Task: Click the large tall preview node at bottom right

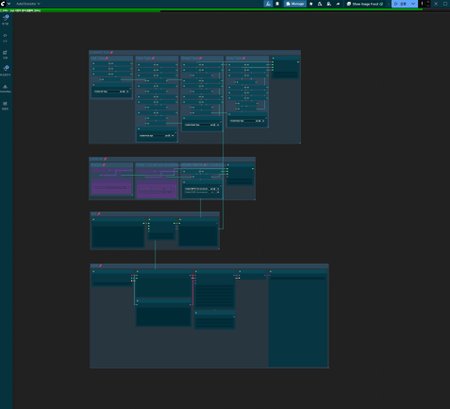Action: coord(298,318)
